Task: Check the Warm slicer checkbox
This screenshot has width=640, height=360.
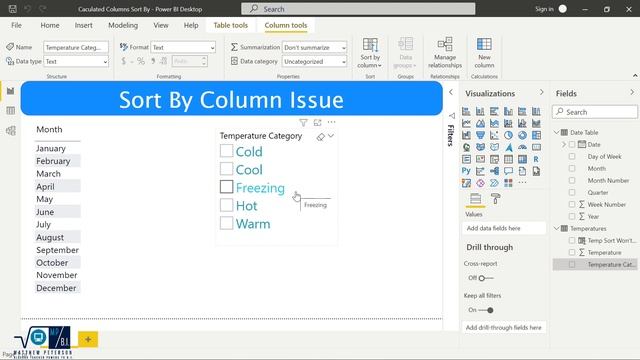Action: [x=227, y=223]
